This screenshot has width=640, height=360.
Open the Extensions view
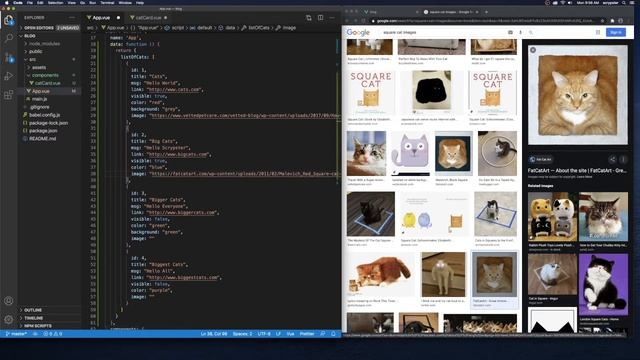point(9,95)
